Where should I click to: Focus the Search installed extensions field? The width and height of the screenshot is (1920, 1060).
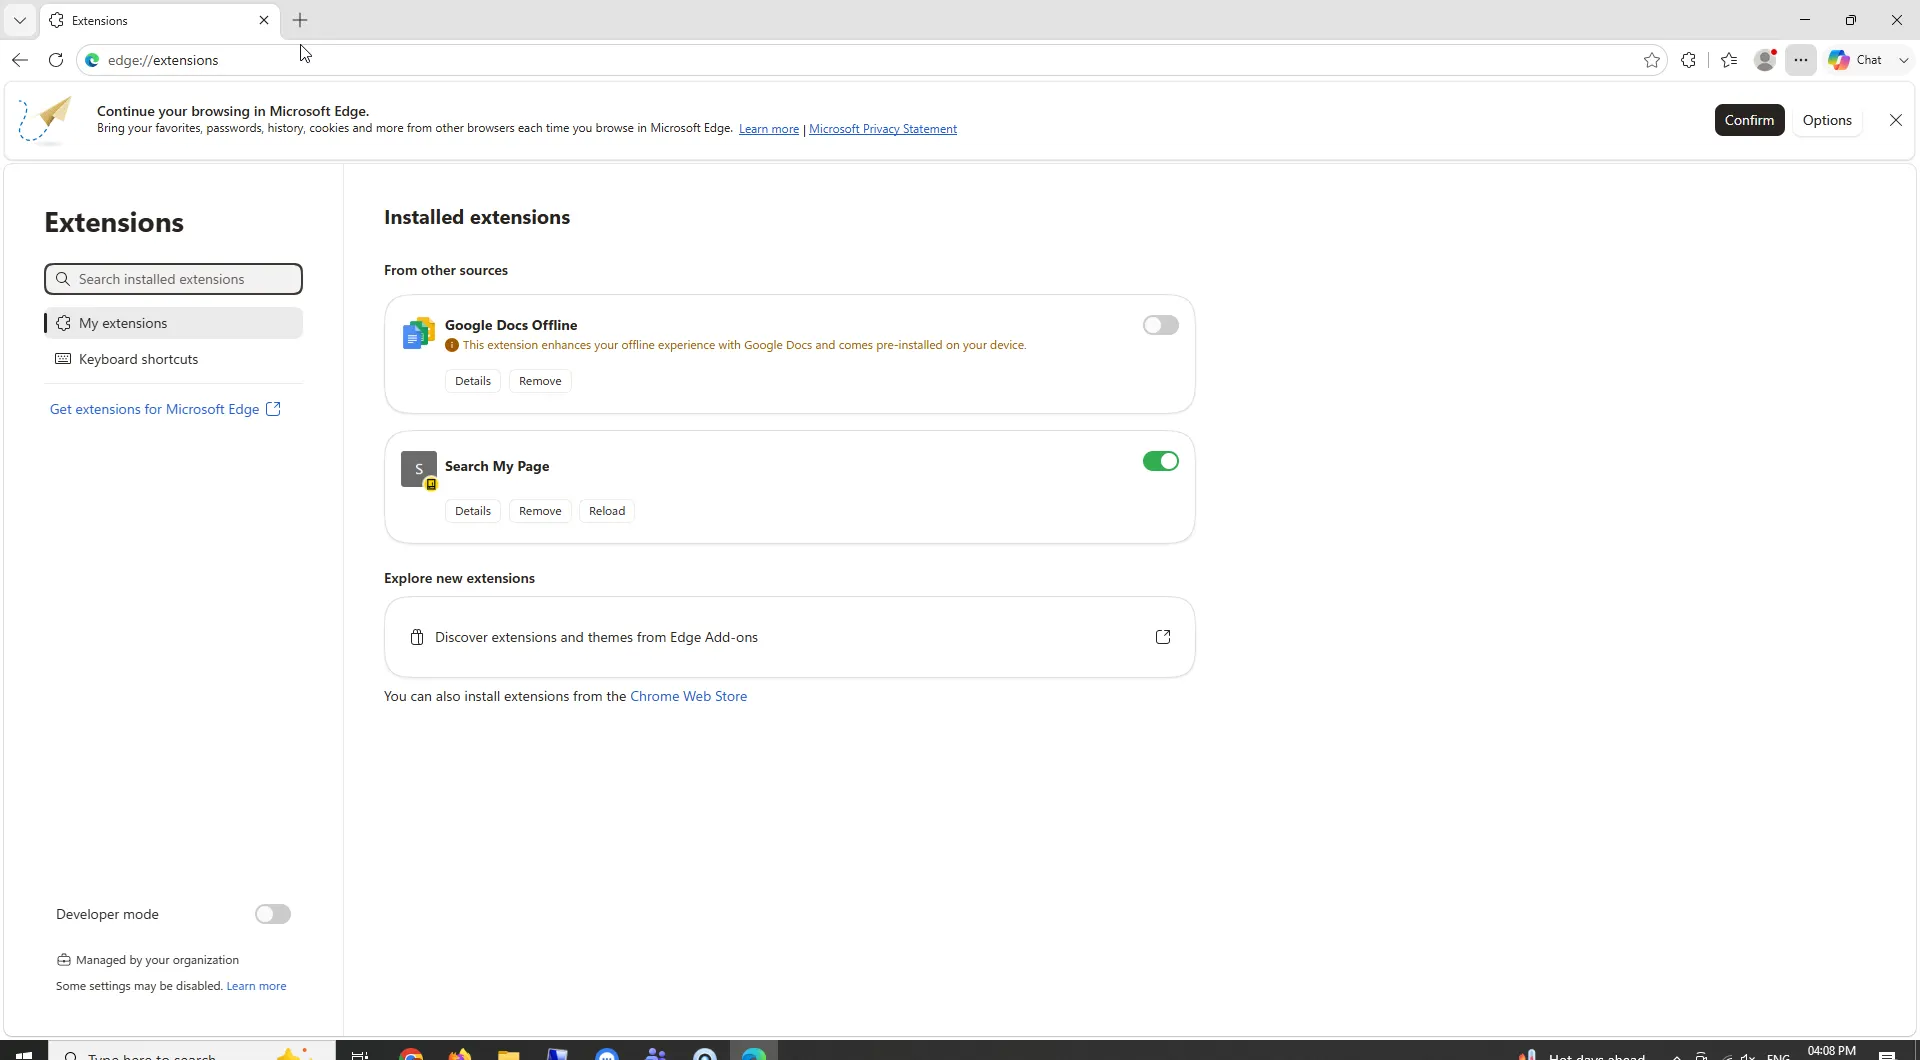[x=173, y=279]
